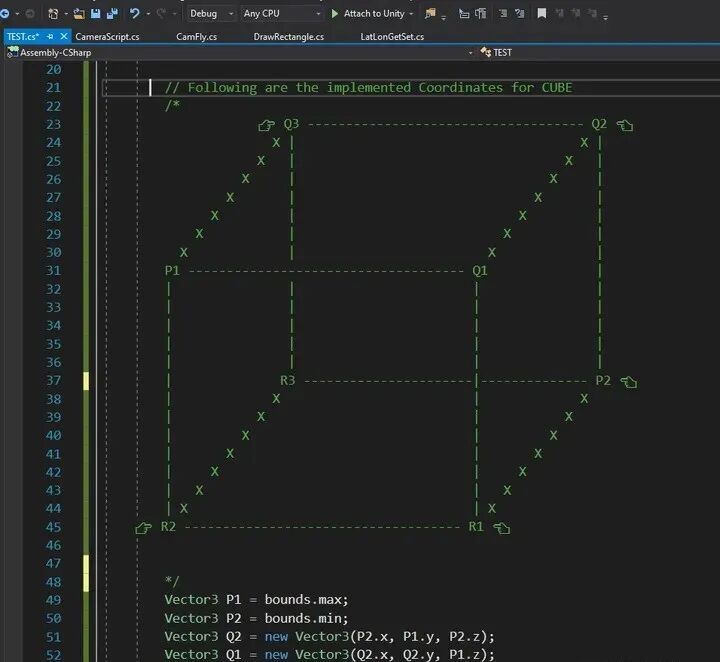The width and height of the screenshot is (720, 662).
Task: Click the Attach to Unity button
Action: [374, 14]
